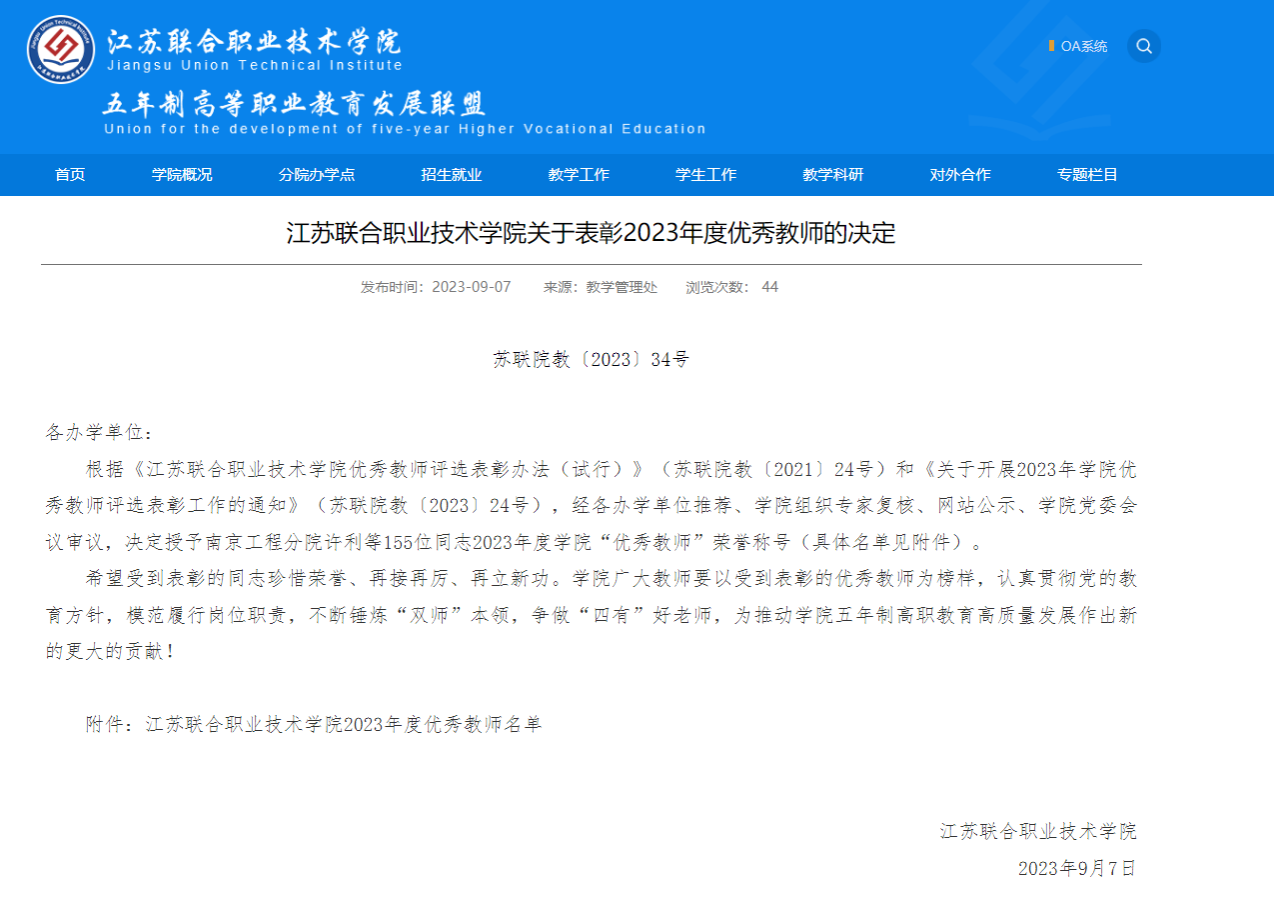The width and height of the screenshot is (1274, 911).
Task: Open the 学院概况 menu item
Action: pos(182,175)
